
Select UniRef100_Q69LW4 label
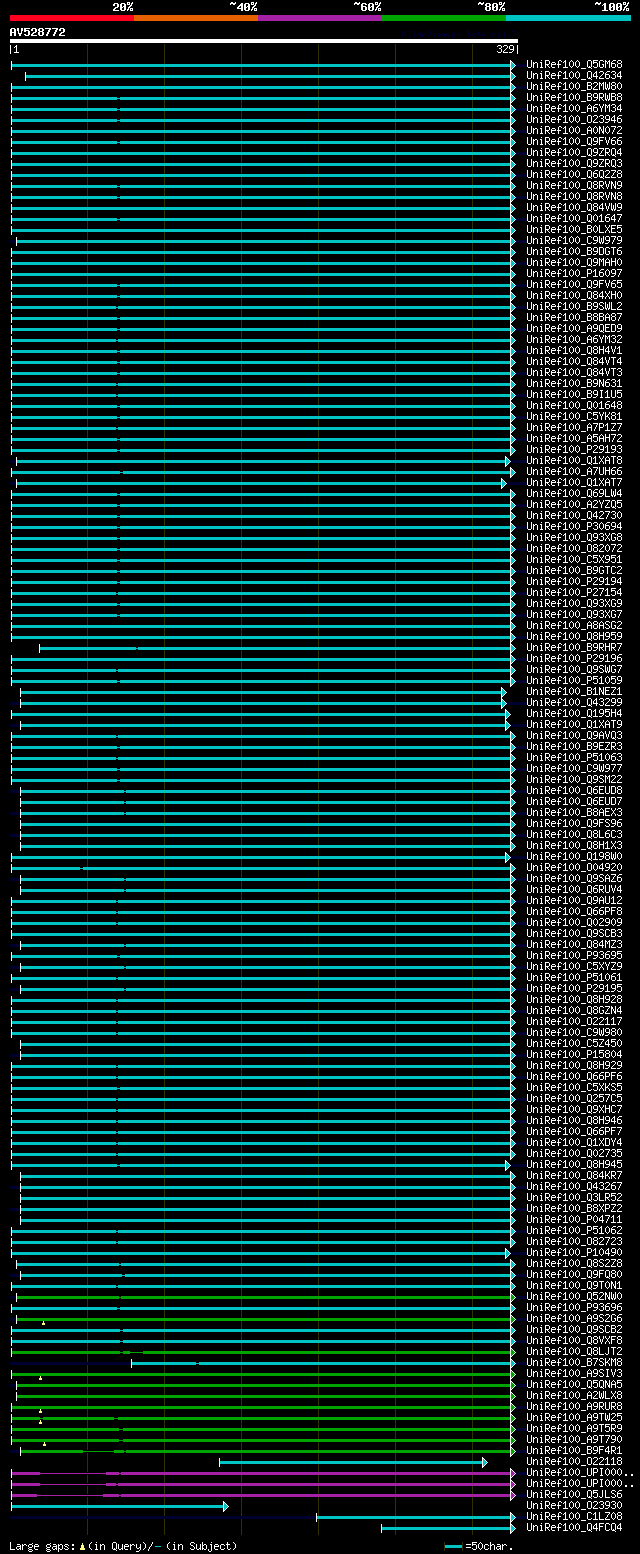(574, 493)
